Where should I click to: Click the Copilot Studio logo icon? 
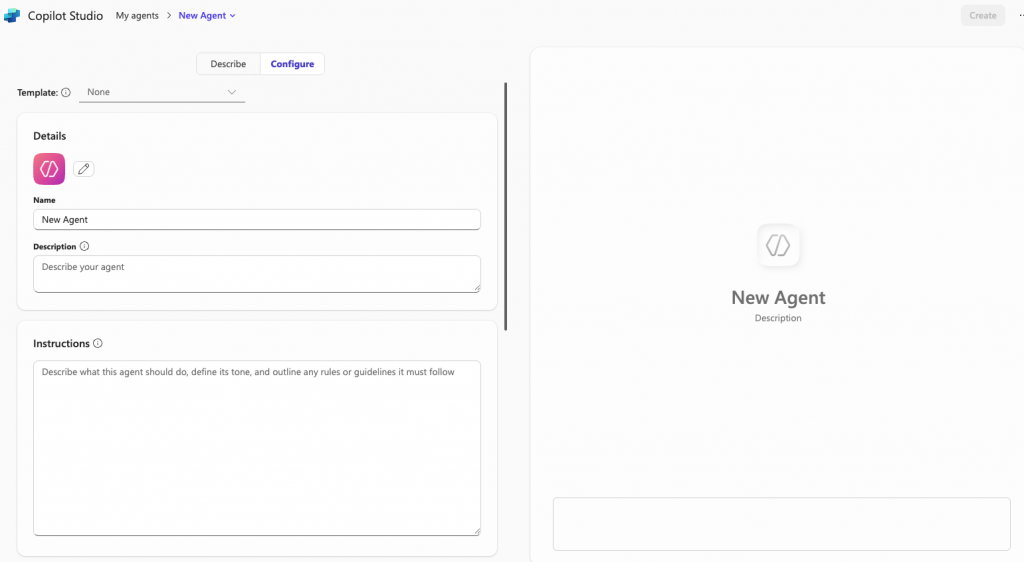tap(13, 16)
